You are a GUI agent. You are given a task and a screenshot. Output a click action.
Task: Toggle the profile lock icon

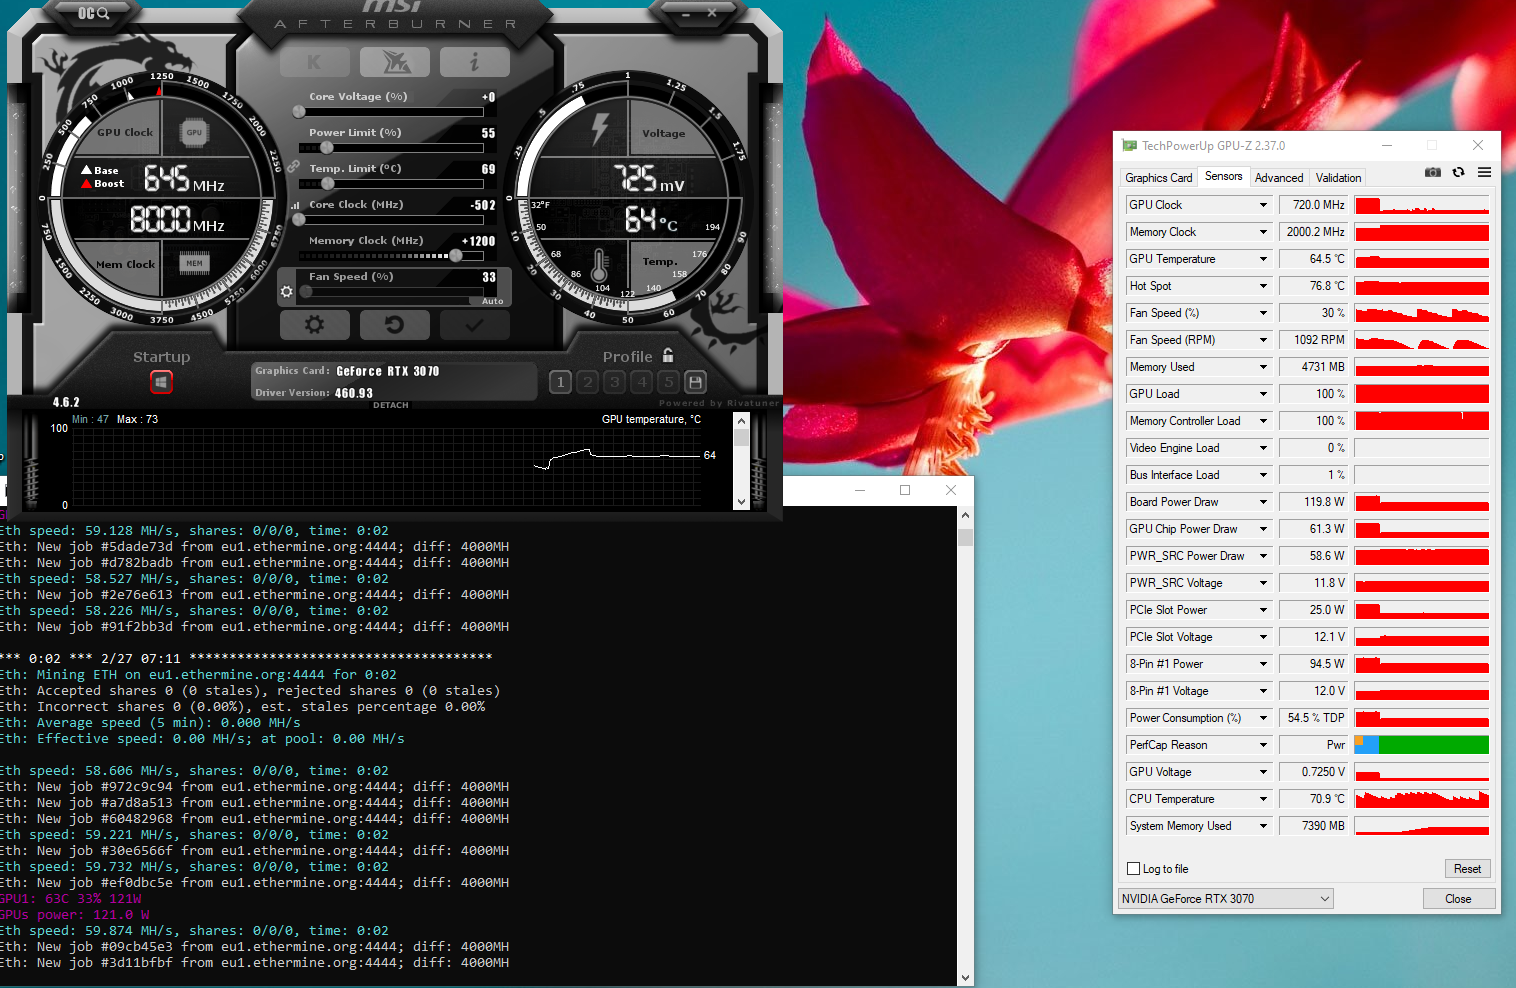click(x=668, y=355)
